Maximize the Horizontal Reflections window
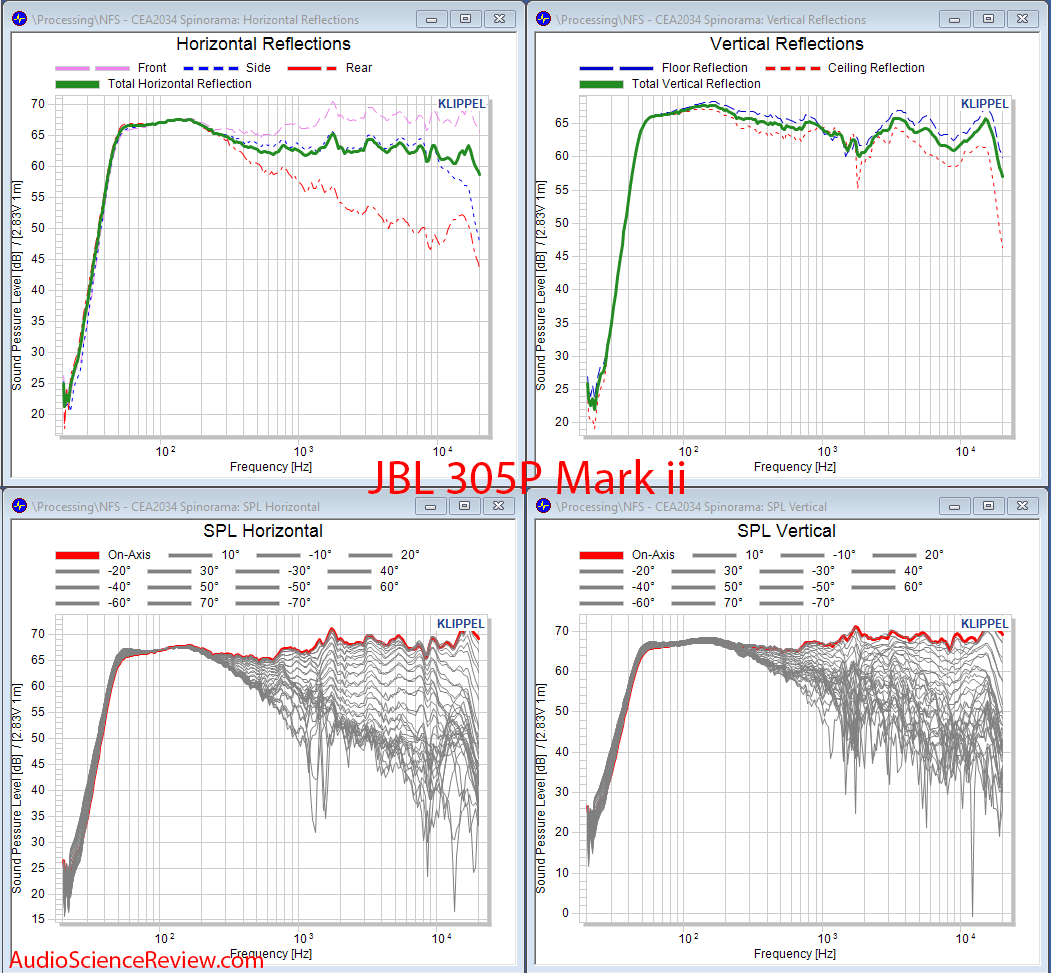1051x973 pixels. [465, 19]
